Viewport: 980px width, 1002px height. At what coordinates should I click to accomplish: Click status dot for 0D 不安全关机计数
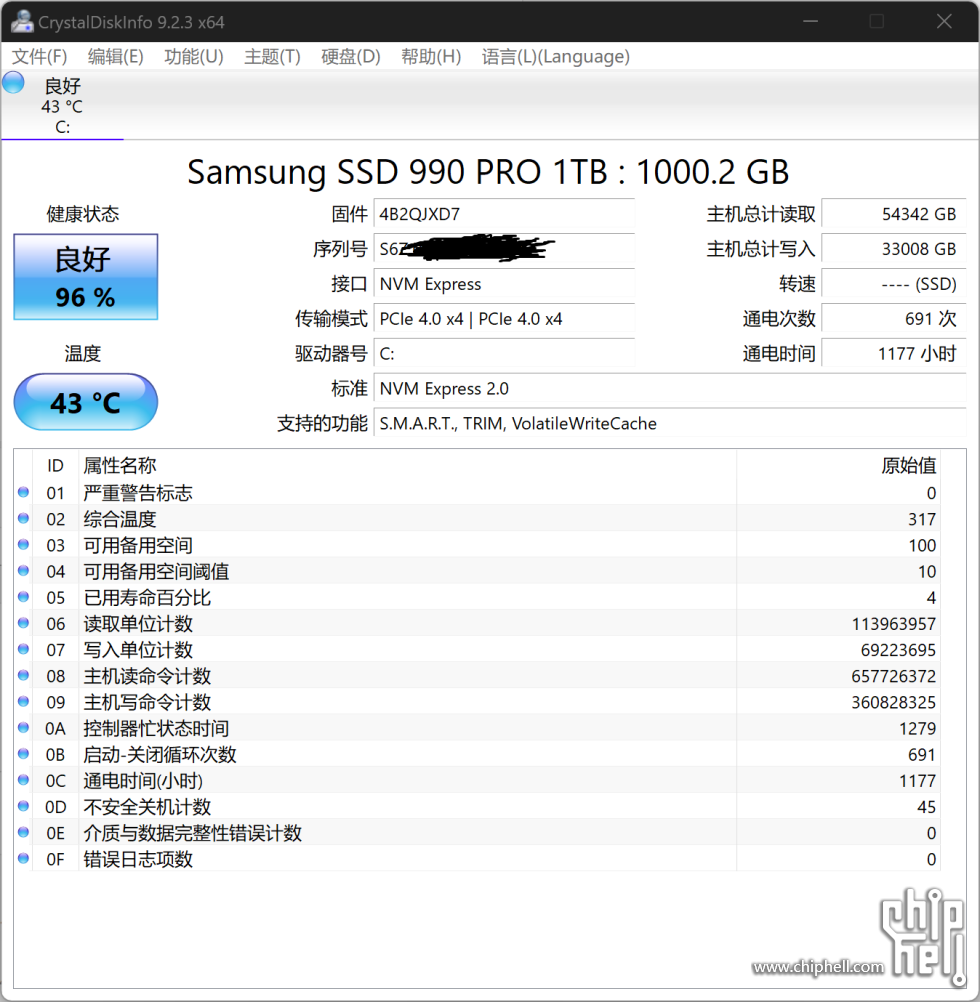(x=24, y=806)
